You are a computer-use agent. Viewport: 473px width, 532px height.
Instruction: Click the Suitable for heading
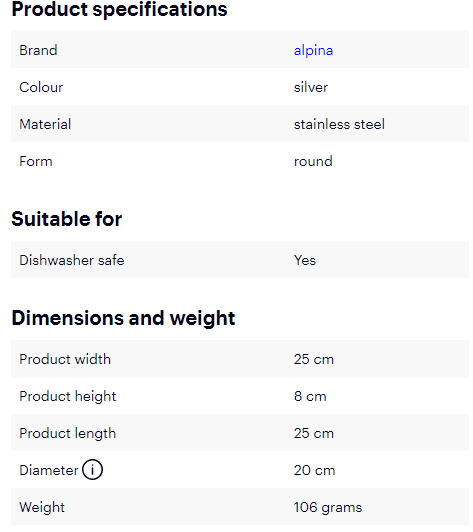click(x=67, y=219)
